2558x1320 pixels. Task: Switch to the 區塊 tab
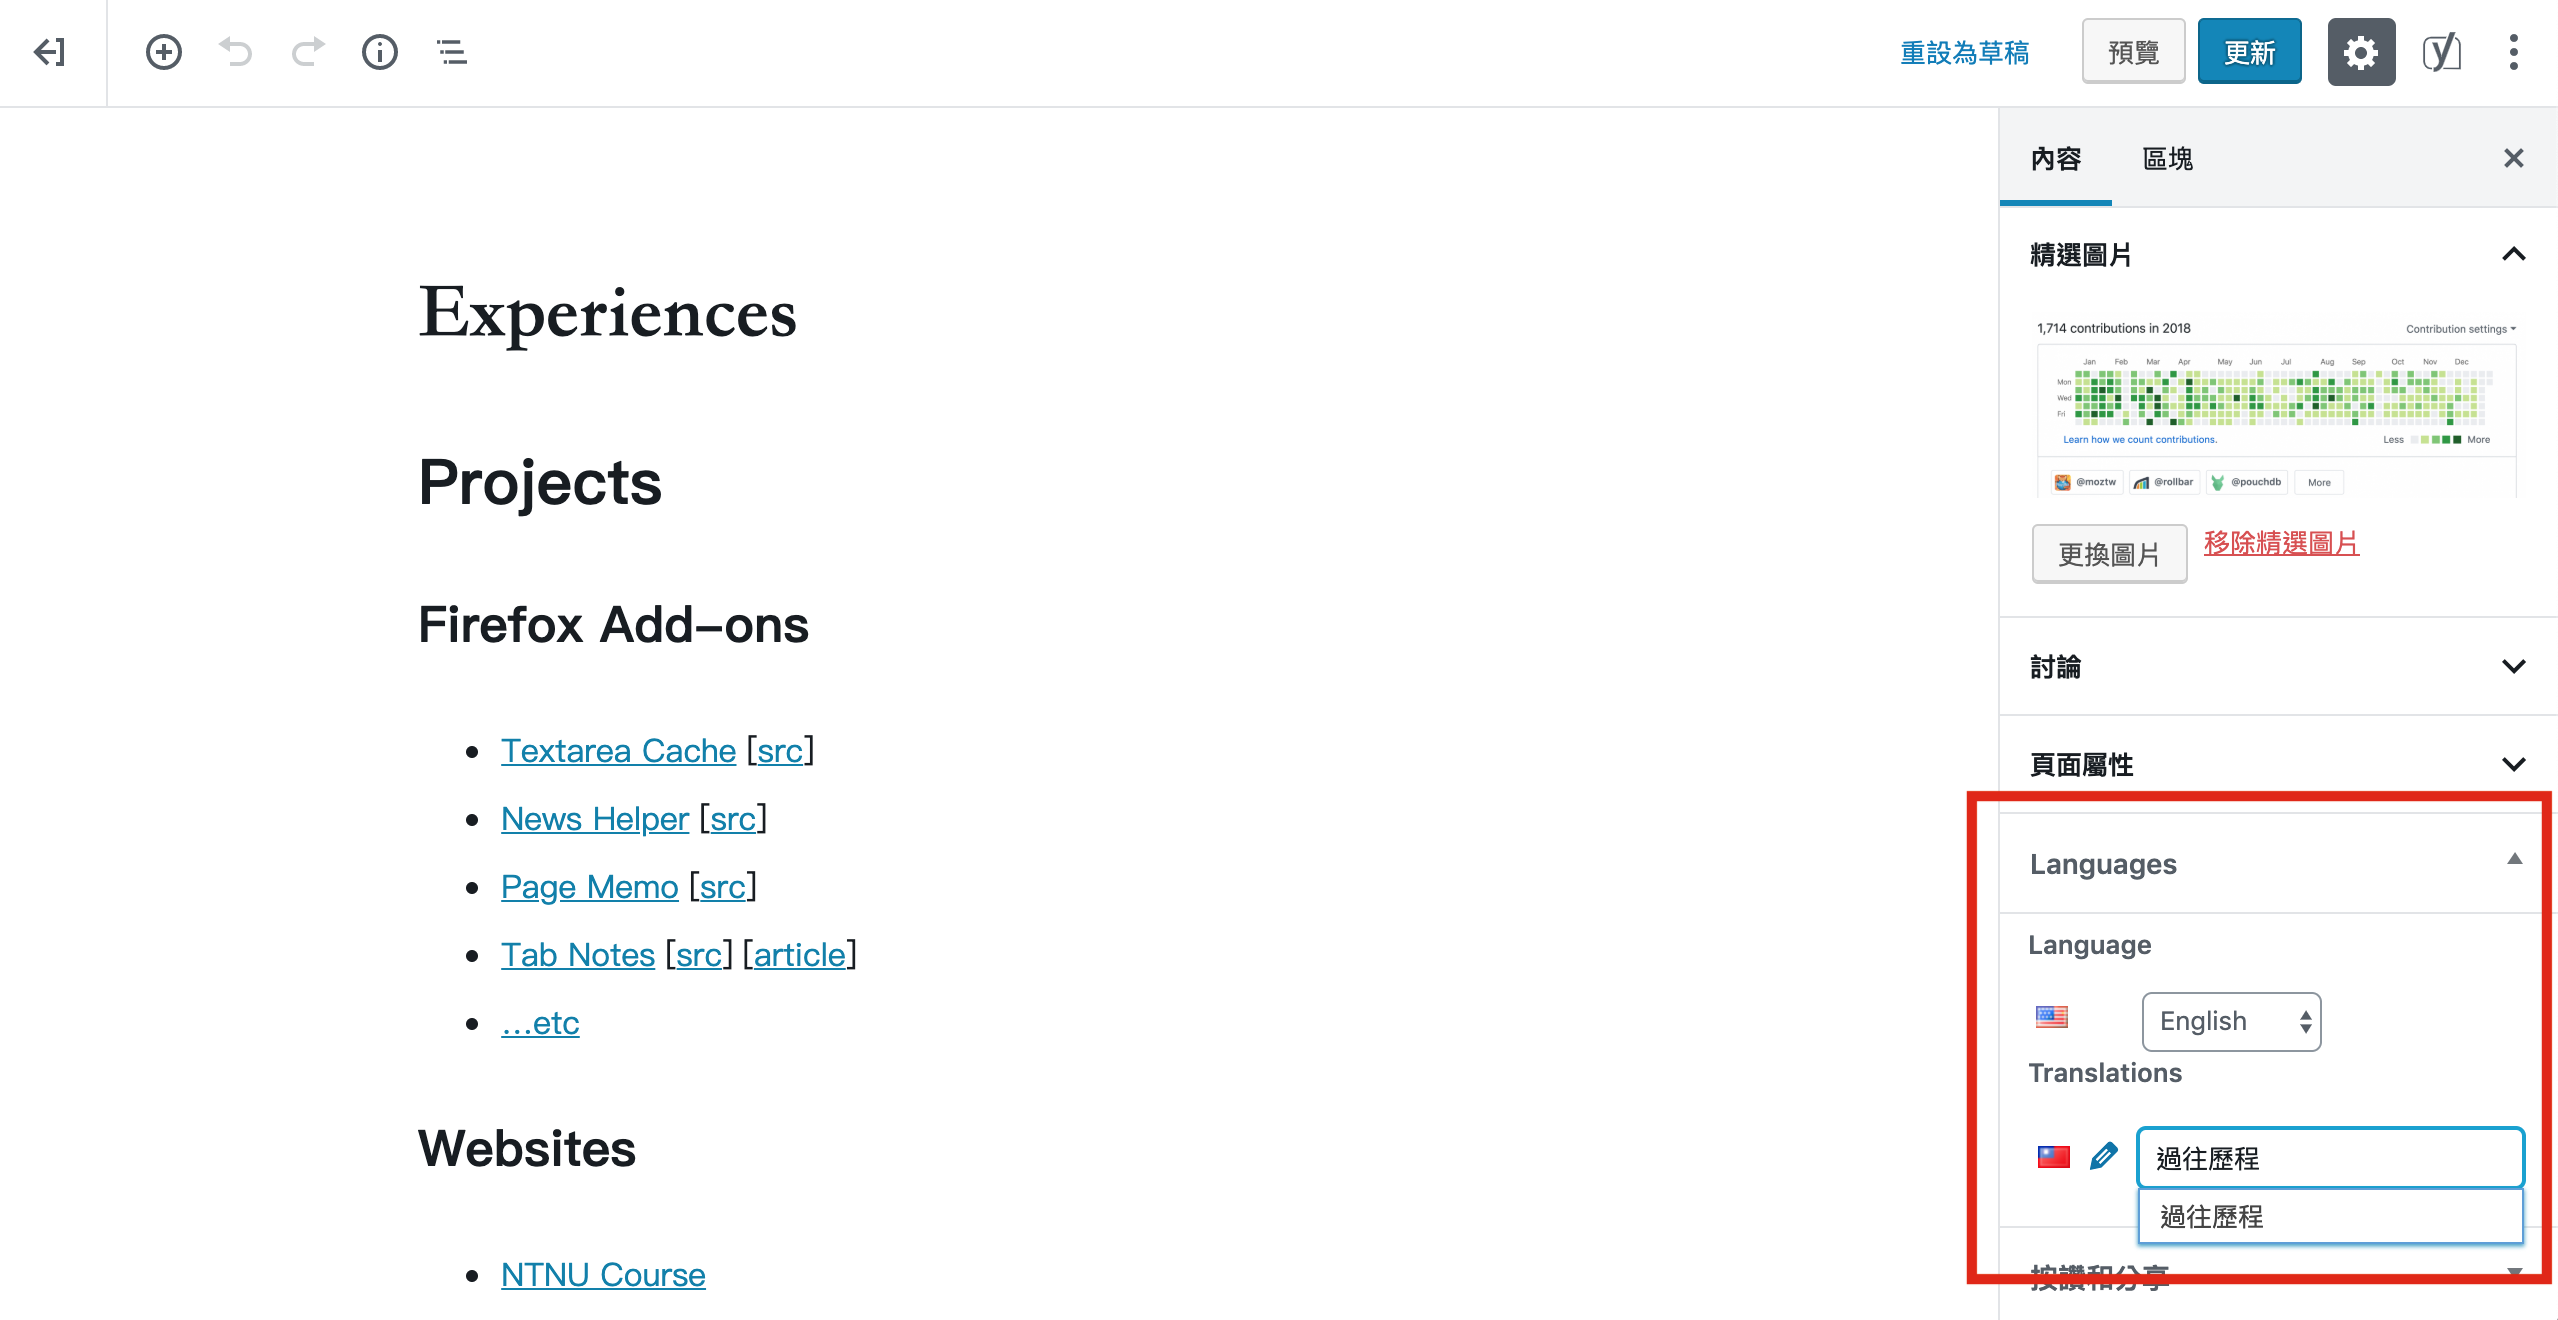tap(2168, 159)
